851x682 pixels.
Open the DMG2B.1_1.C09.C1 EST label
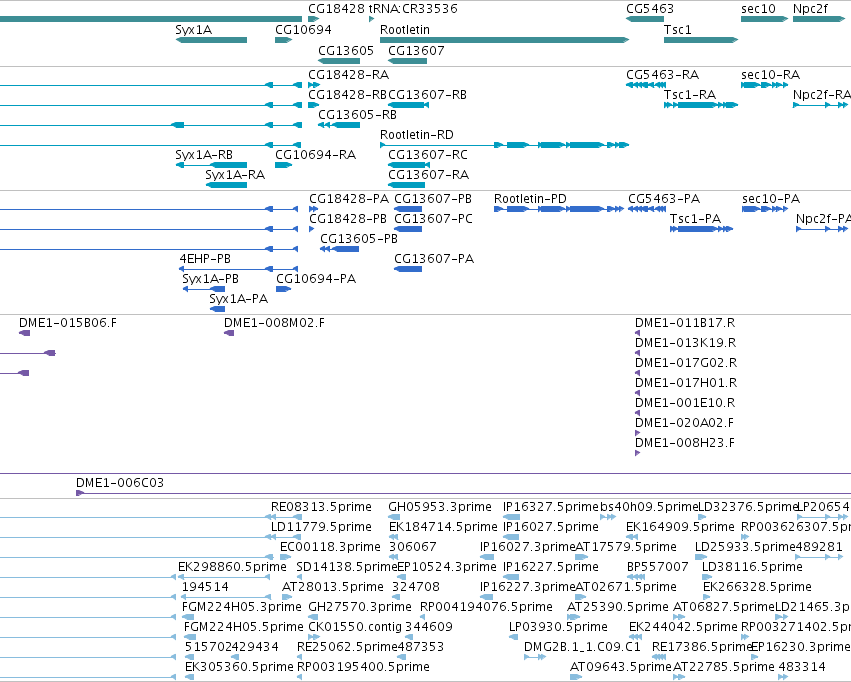coord(582,647)
